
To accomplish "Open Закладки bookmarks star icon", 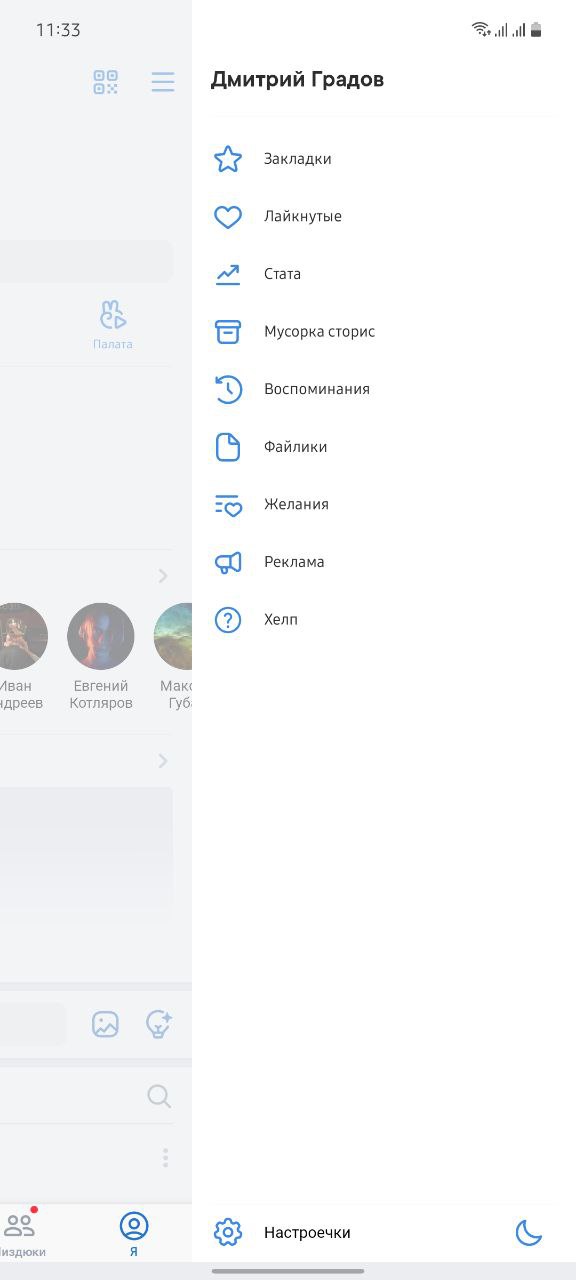I will pyautogui.click(x=228, y=159).
